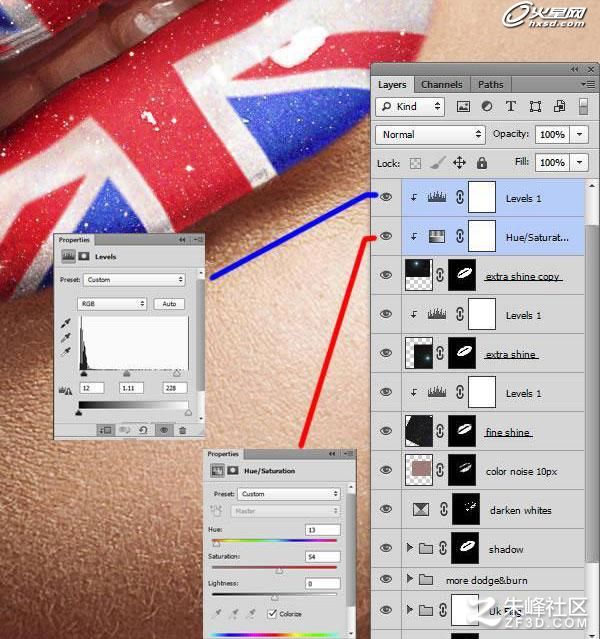
Task: Hide the darken whites layer
Action: (x=386, y=509)
